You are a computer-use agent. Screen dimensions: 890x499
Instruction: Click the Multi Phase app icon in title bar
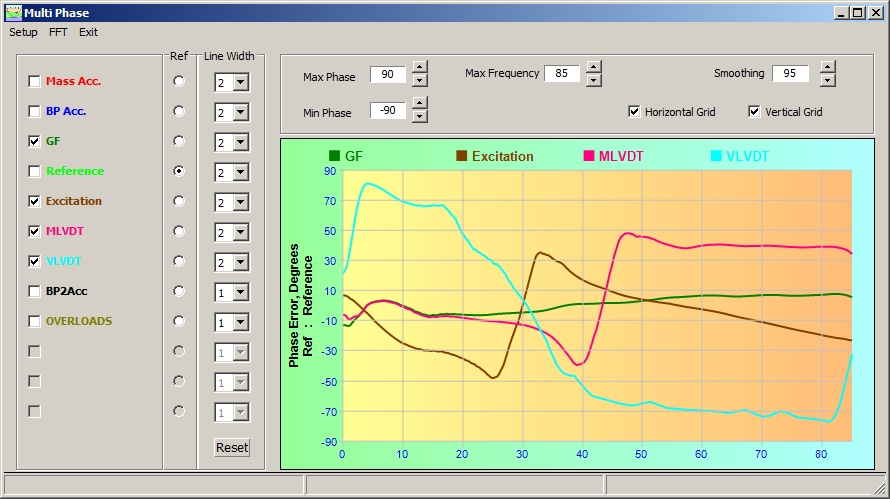[x=14, y=12]
